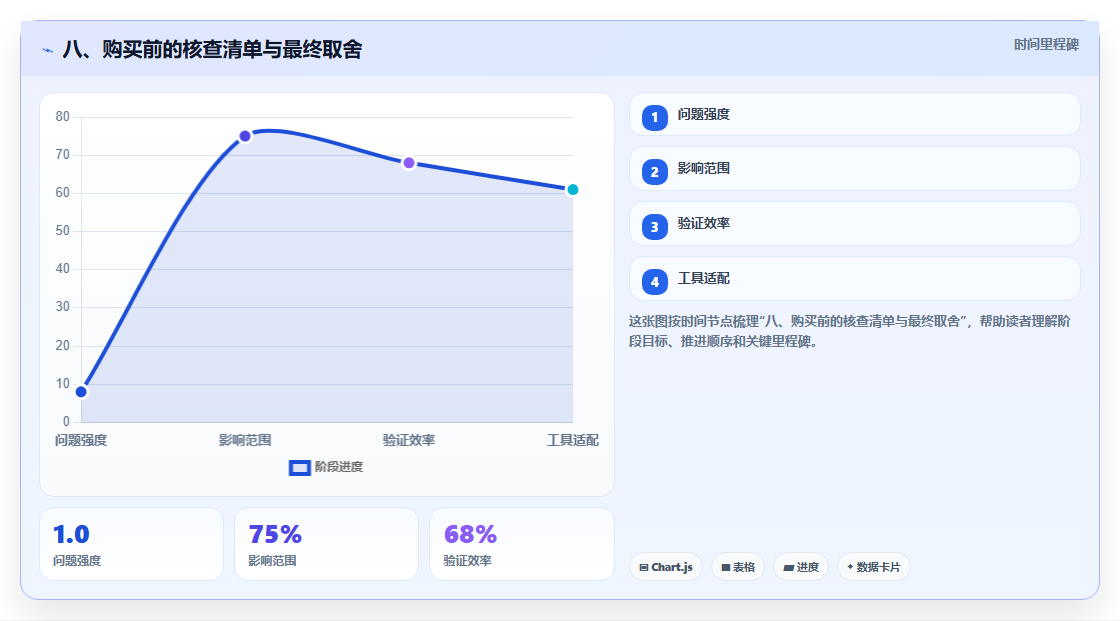Click the number 3 badge for 验证效率
1120x621 pixels.
[654, 227]
